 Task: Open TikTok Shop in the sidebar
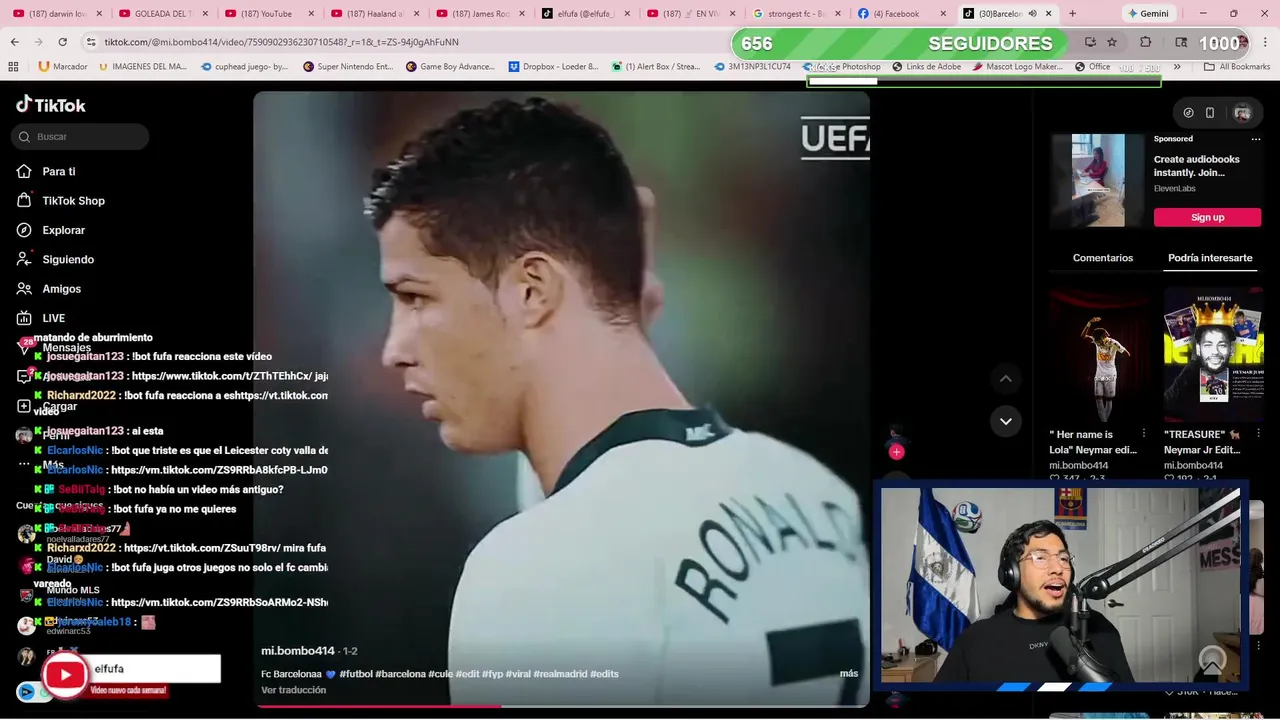pyautogui.click(x=73, y=201)
